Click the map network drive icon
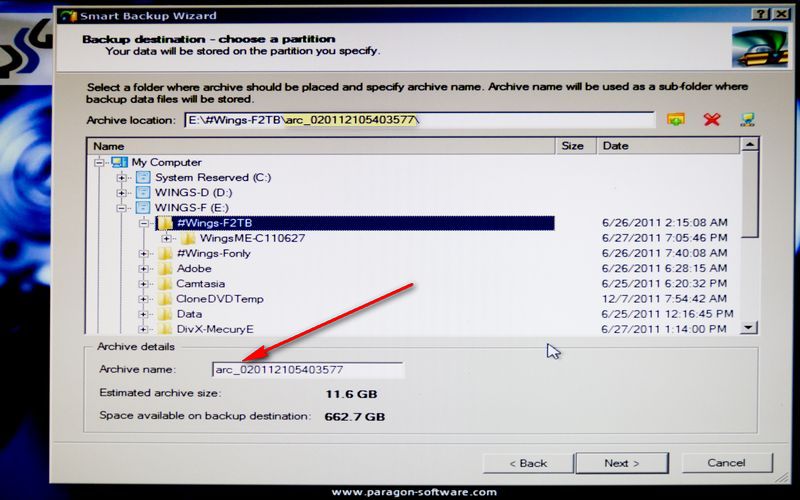 747,119
